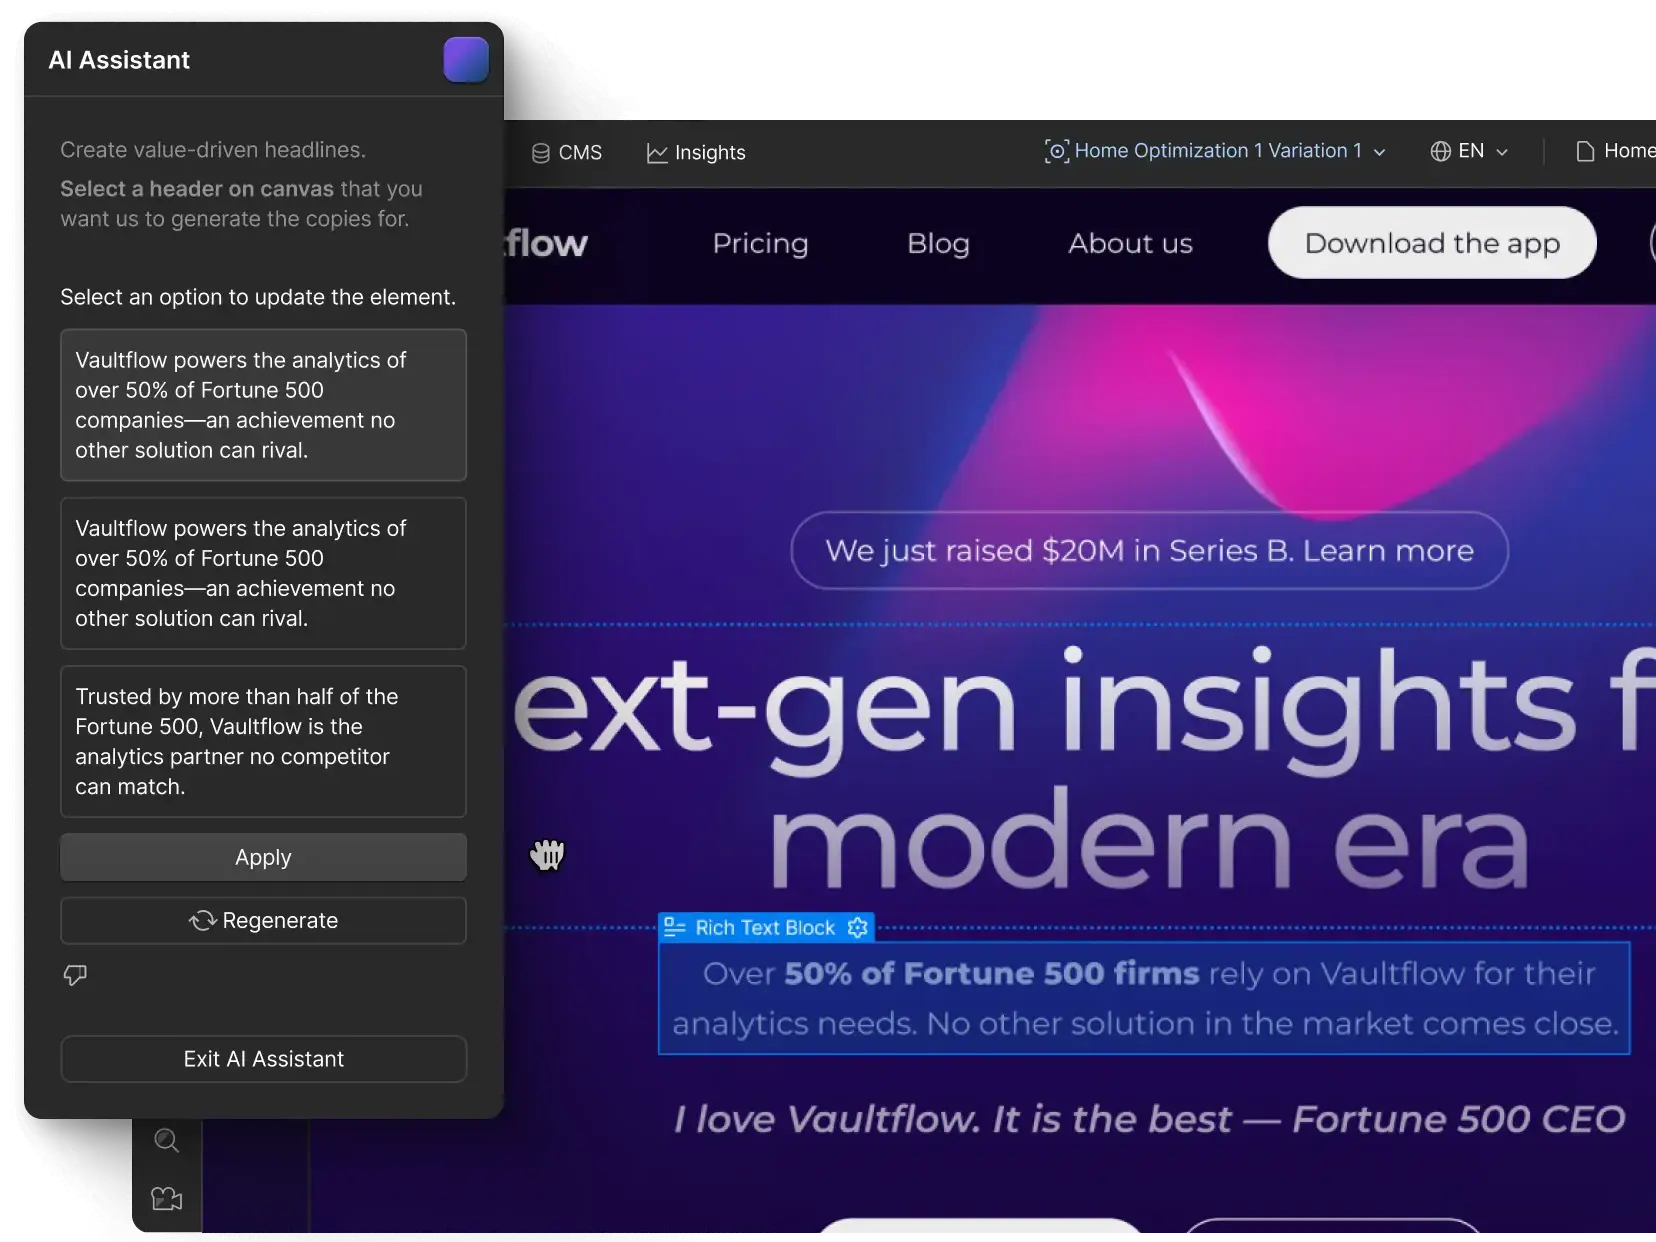Viewport: 1656px width, 1242px height.
Task: Click the purple AI Assistant avatar square
Action: (466, 60)
